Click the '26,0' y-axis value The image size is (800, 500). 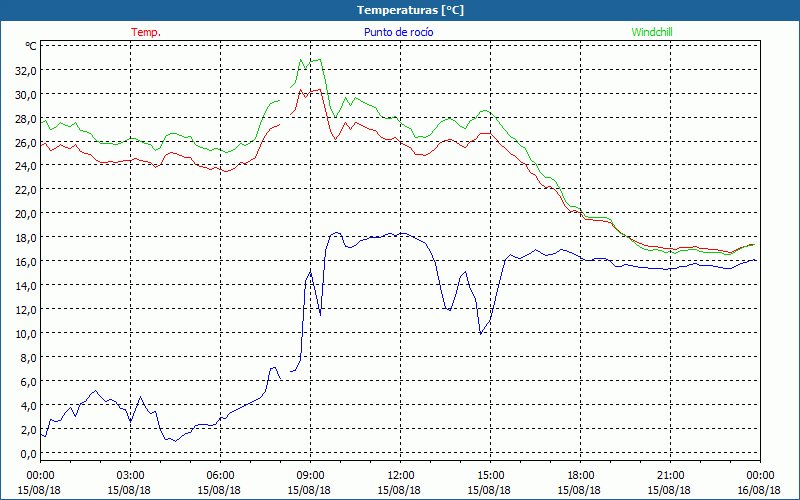[27, 142]
